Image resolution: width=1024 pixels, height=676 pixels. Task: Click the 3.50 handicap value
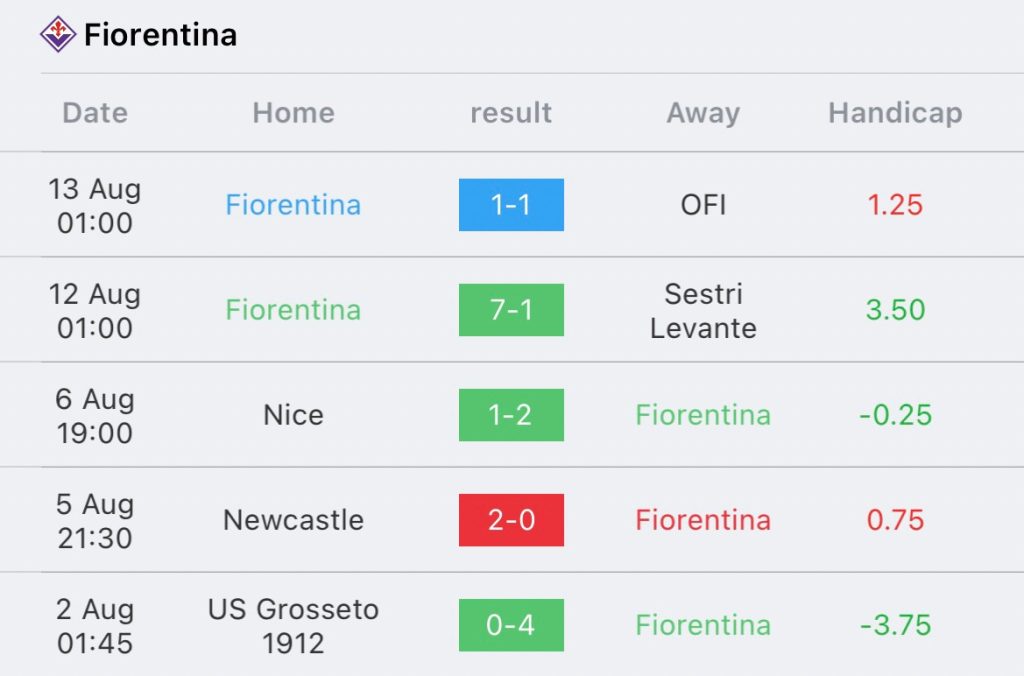[895, 310]
